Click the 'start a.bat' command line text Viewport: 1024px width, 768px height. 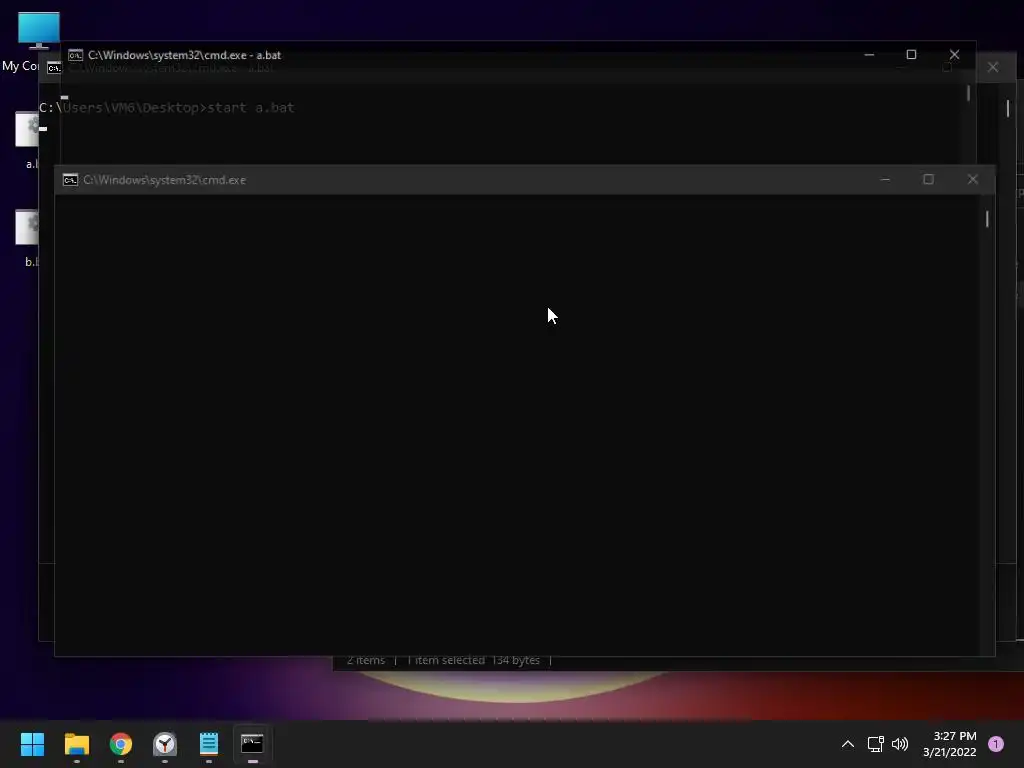251,108
